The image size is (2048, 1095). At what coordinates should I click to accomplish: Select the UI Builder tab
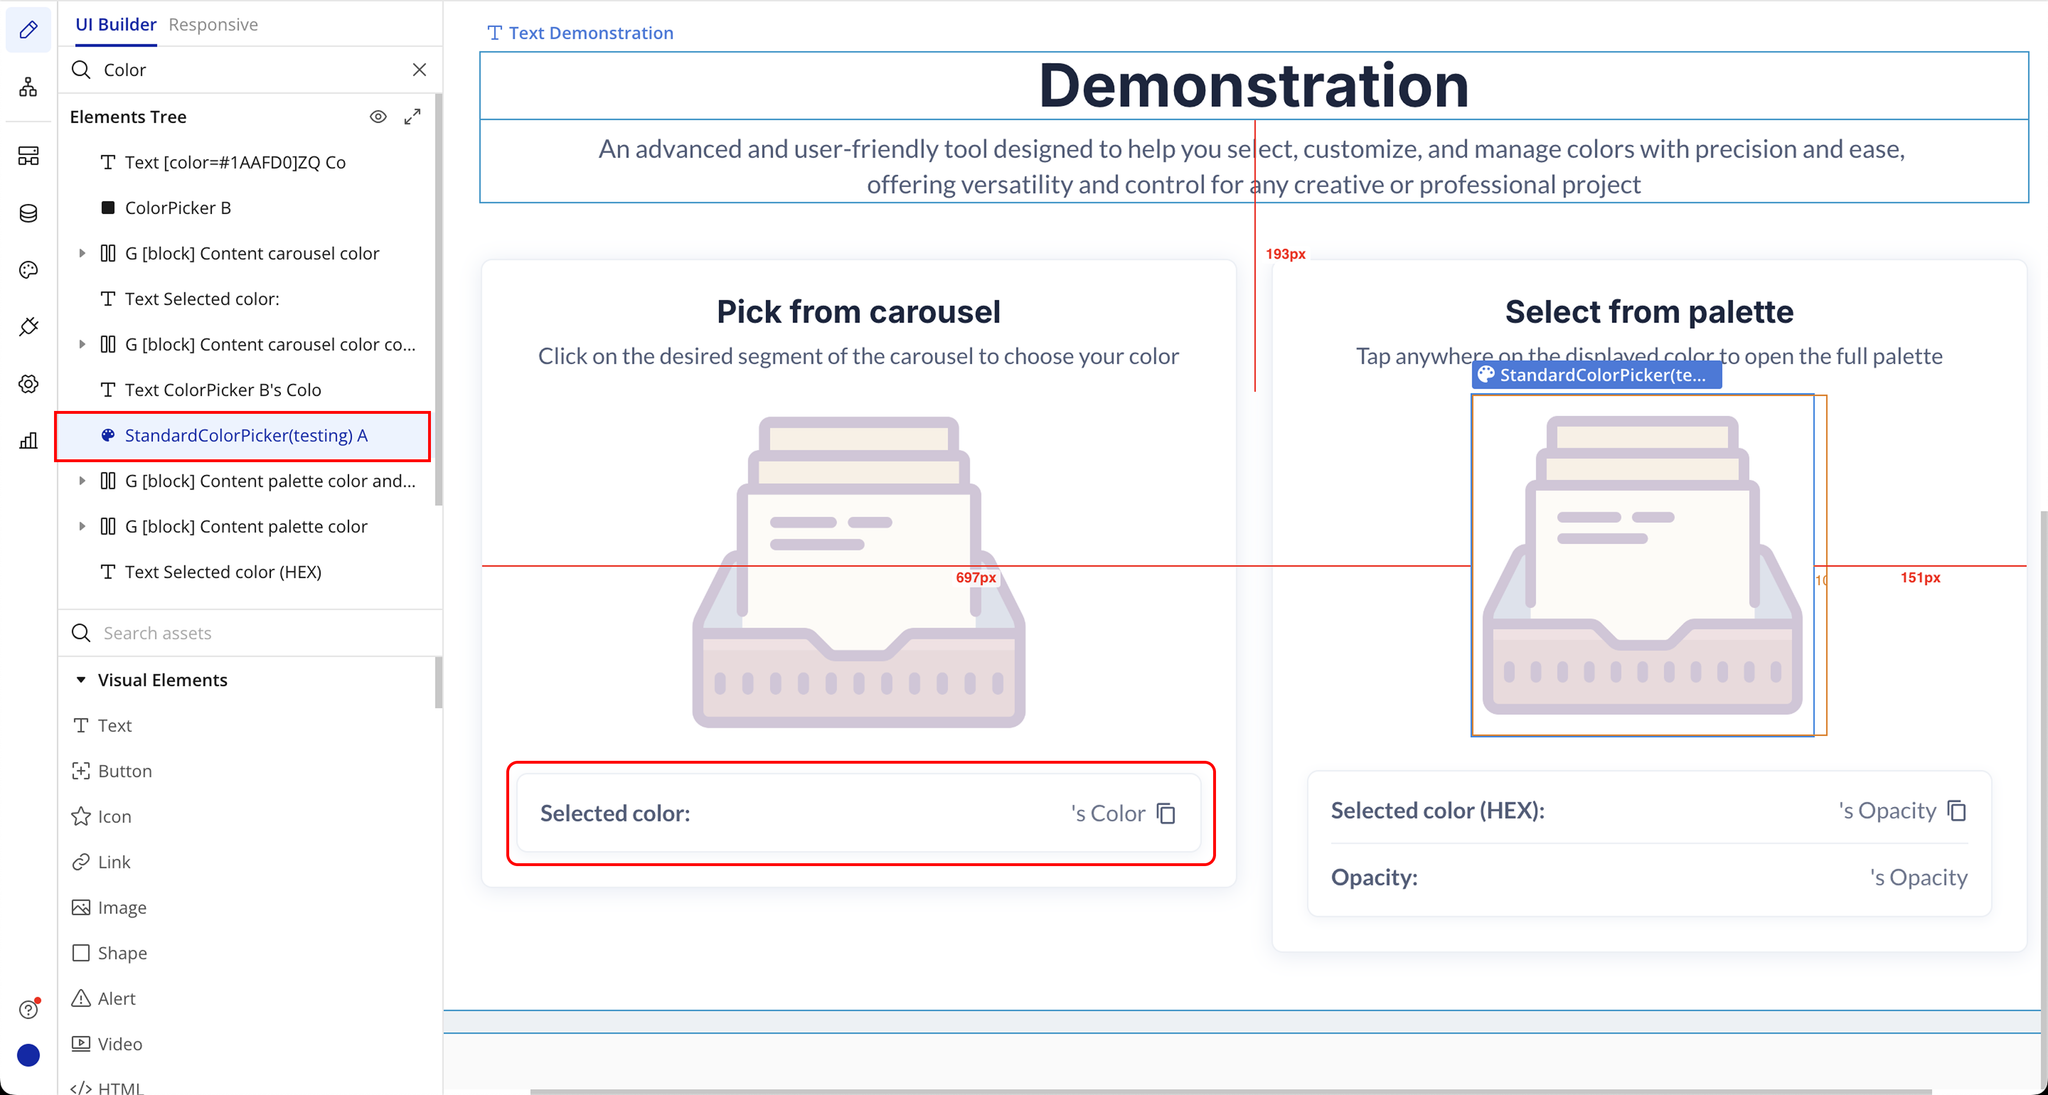click(x=116, y=24)
